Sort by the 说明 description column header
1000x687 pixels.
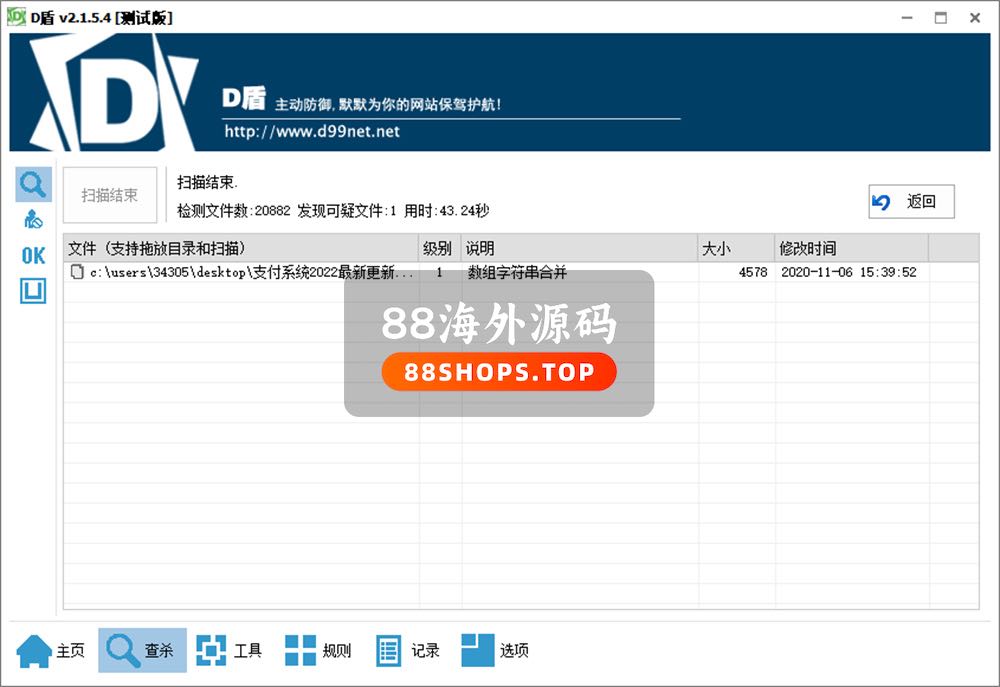578,248
